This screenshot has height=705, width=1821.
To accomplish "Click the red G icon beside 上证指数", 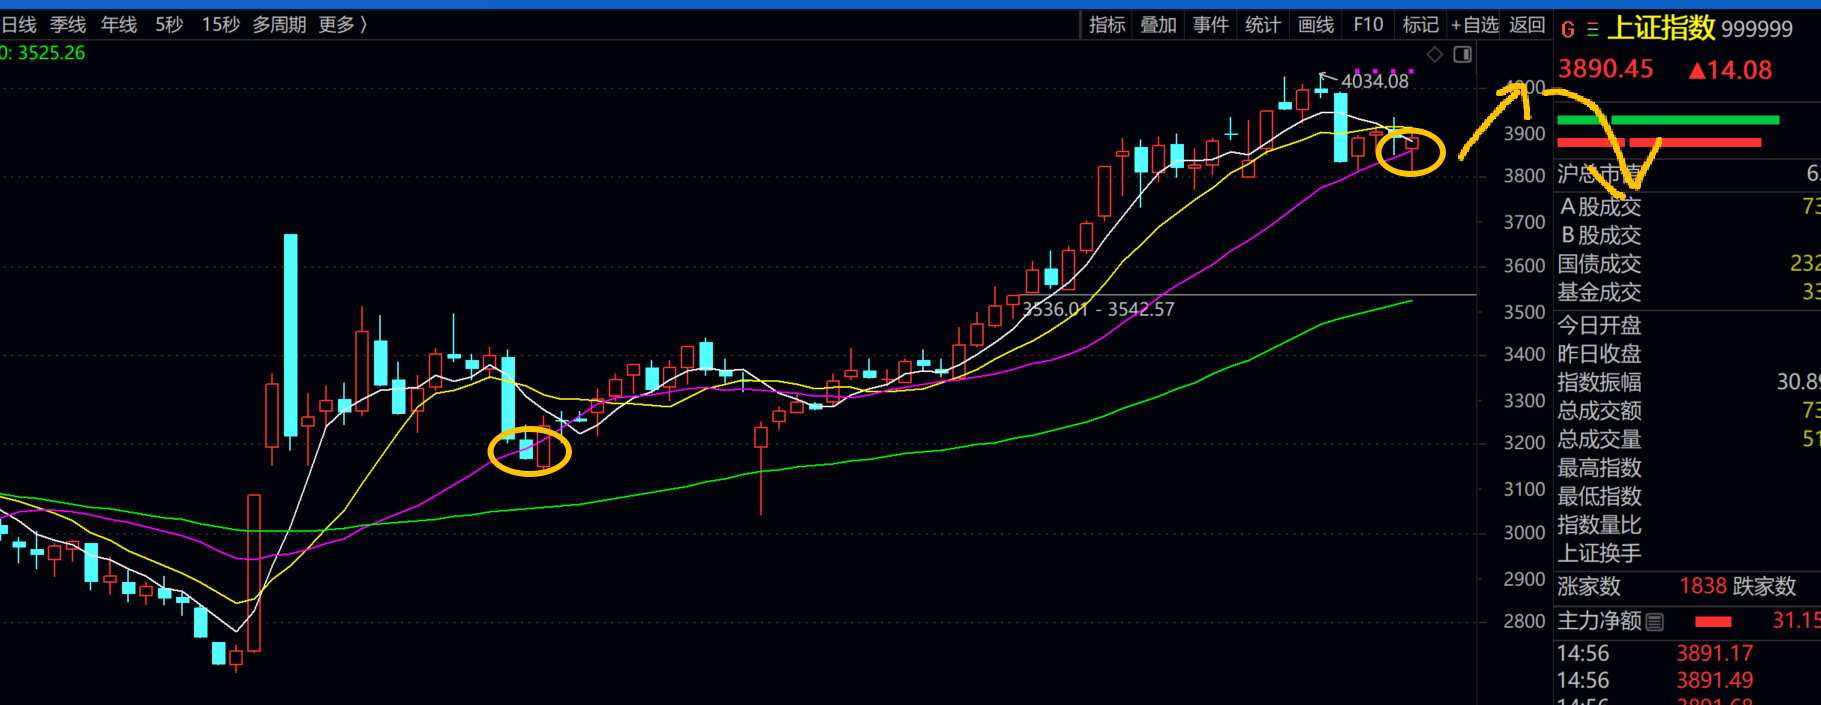I will 1567,30.
